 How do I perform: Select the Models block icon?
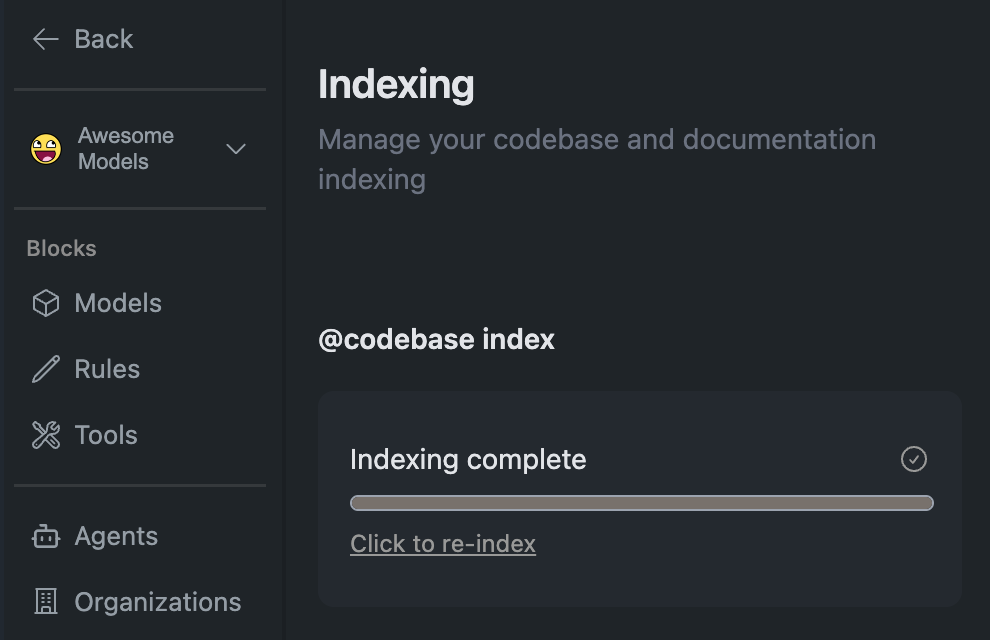click(45, 302)
